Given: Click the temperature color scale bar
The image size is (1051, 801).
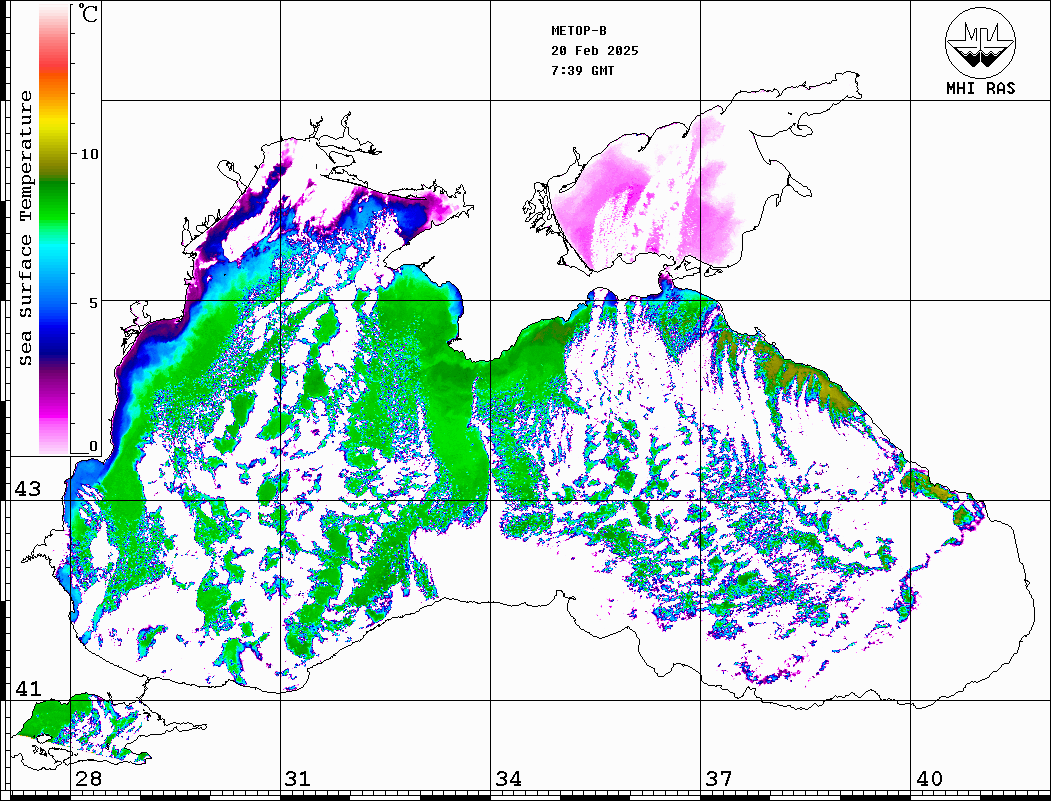Looking at the screenshot, I should (54, 230).
